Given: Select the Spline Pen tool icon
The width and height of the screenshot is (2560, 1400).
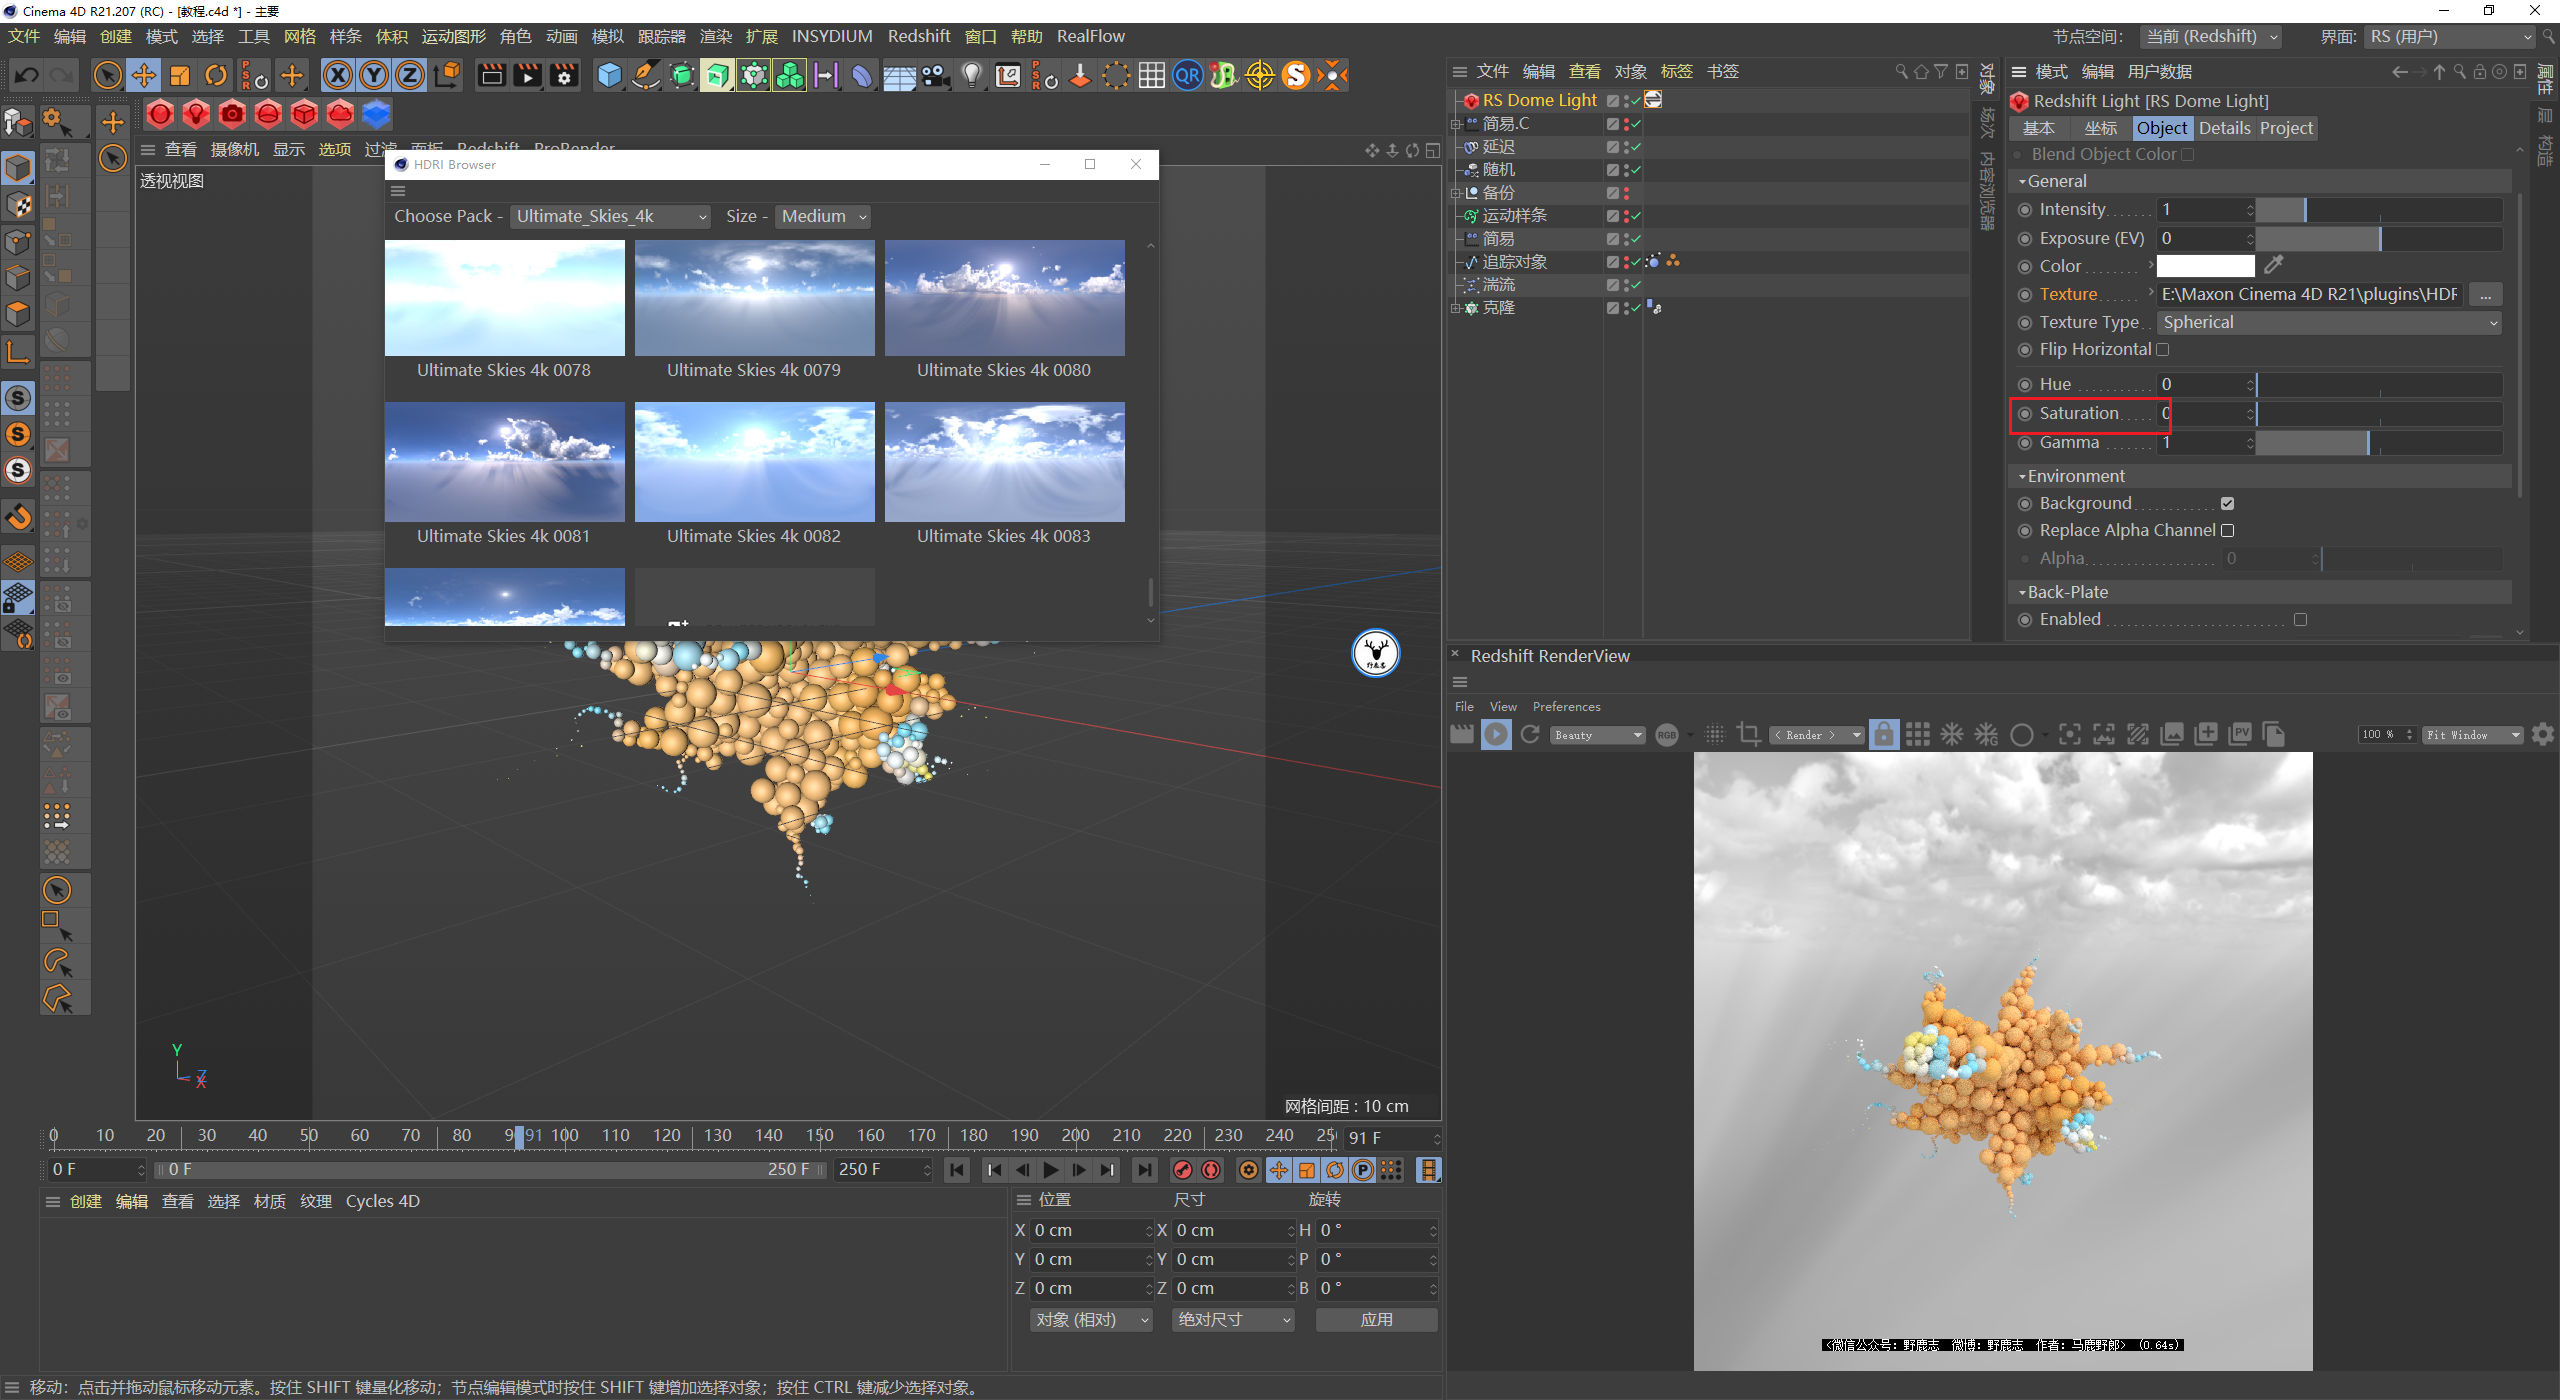Looking at the screenshot, I should coord(646,75).
